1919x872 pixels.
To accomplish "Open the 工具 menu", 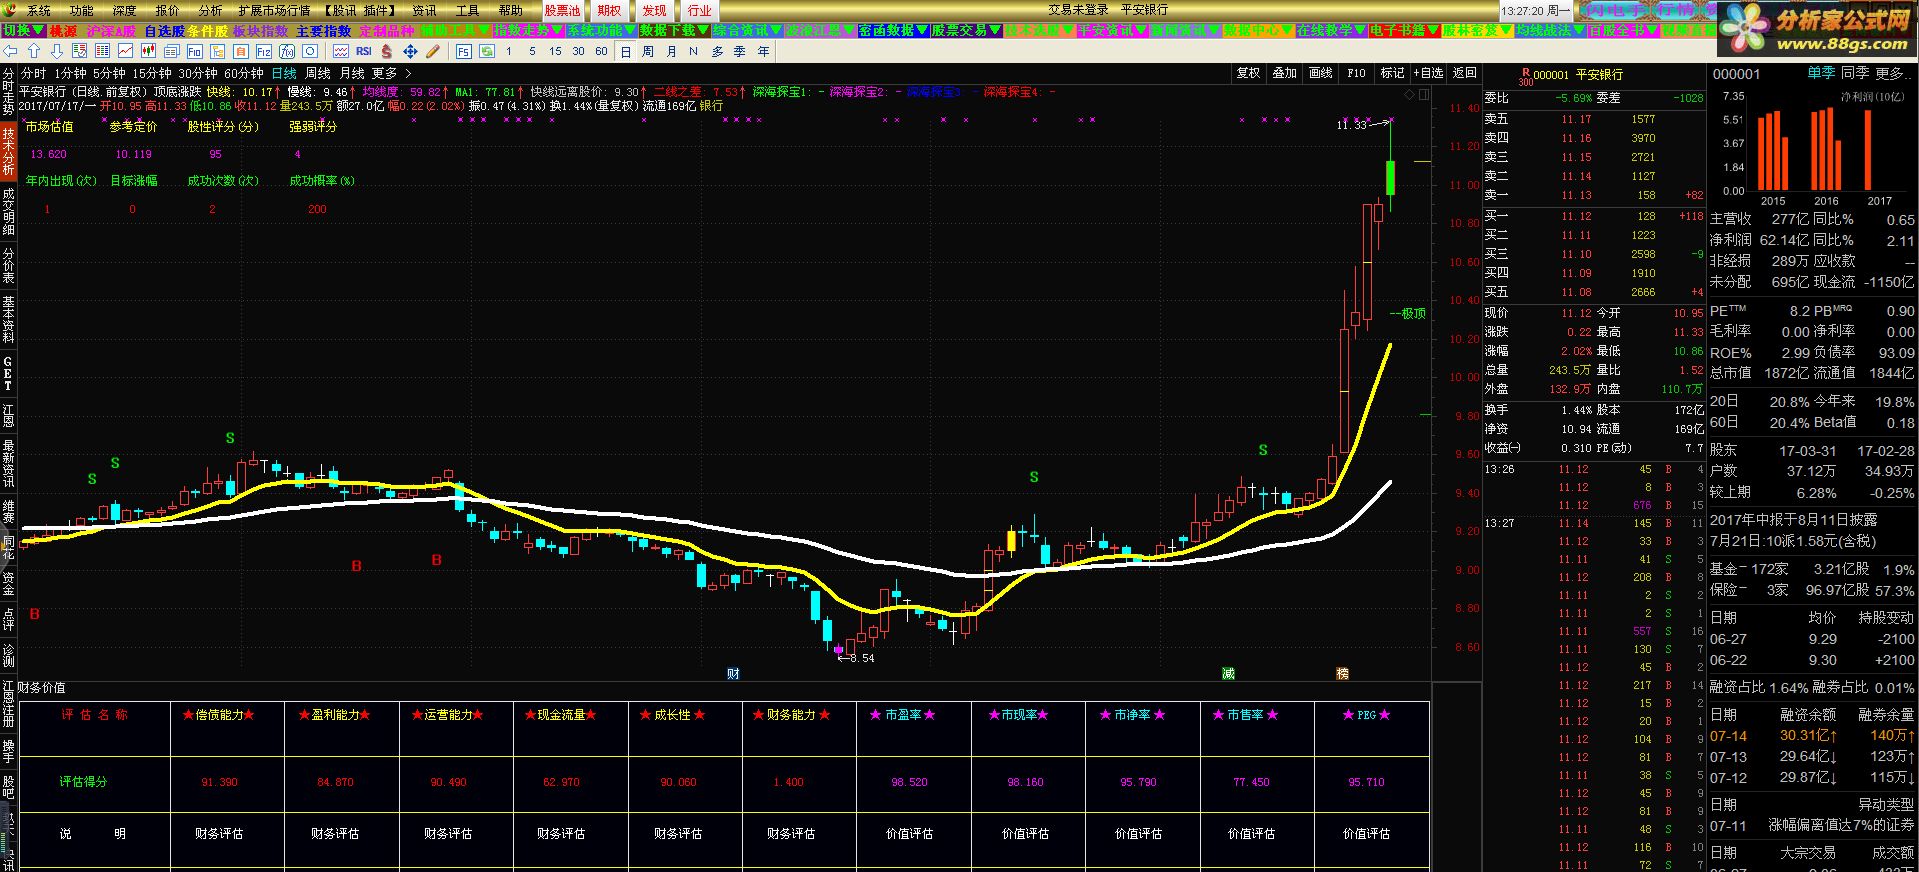I will pos(467,10).
